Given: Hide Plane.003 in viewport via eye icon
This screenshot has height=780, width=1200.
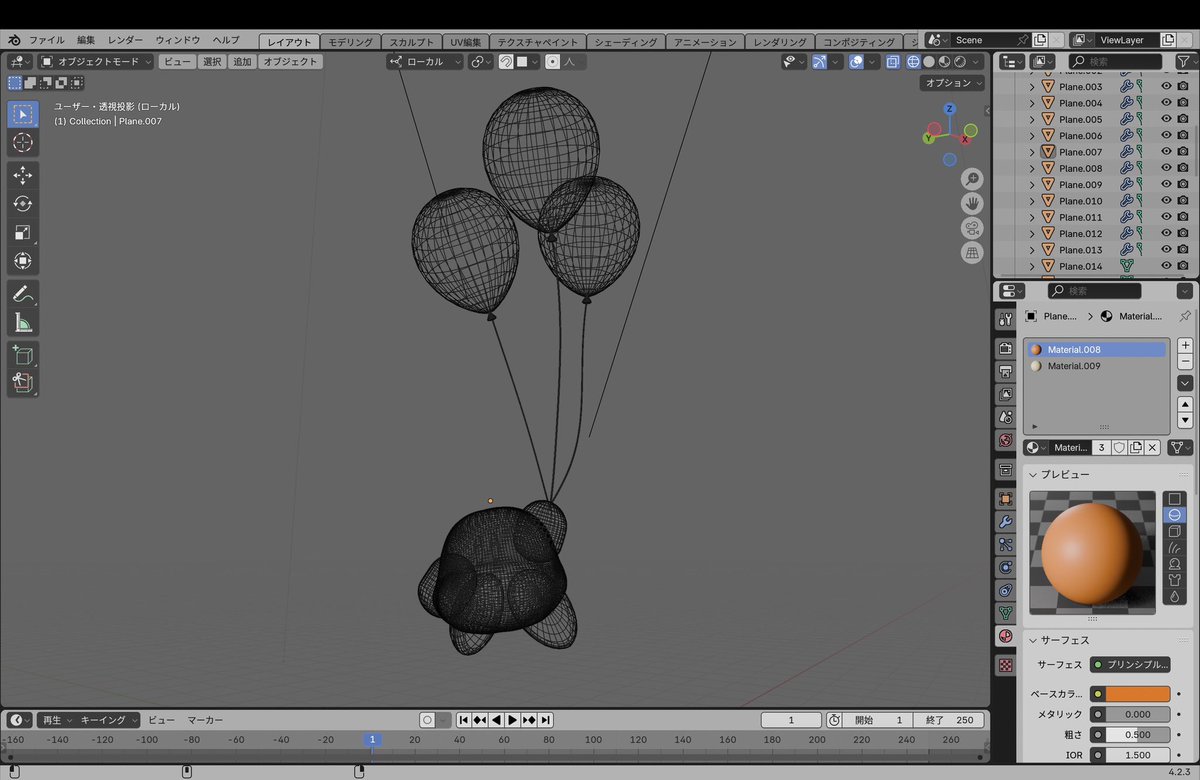Looking at the screenshot, I should [1166, 87].
